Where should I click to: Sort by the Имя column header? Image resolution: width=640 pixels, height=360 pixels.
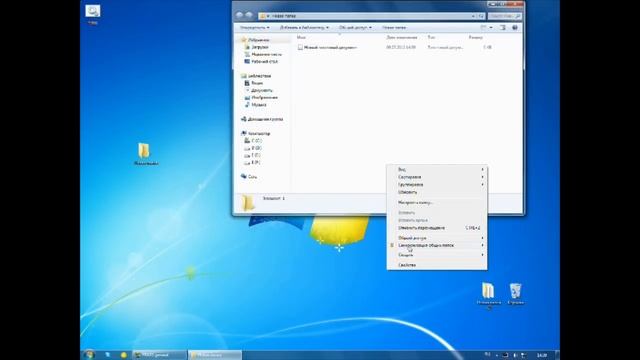(x=301, y=37)
